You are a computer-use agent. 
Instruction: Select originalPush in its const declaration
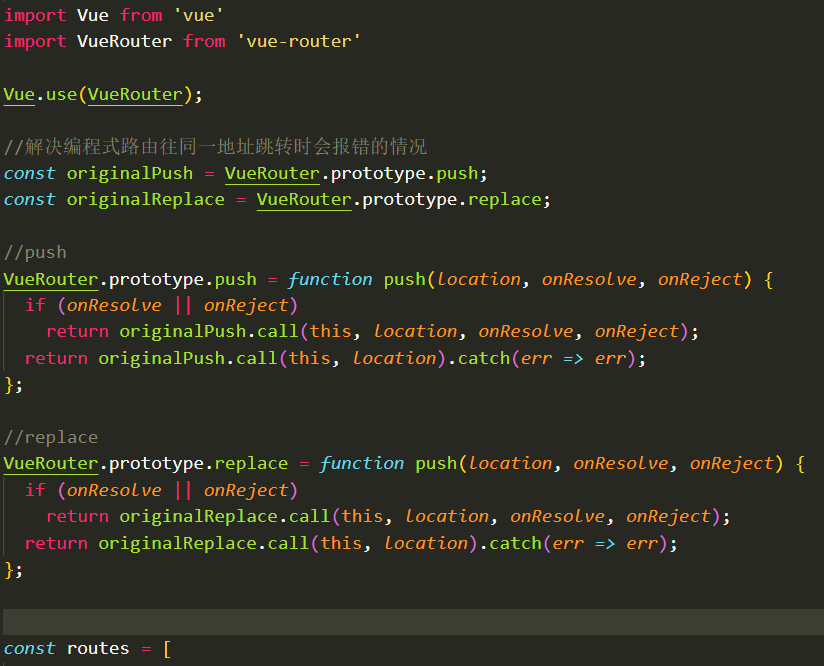click(130, 173)
